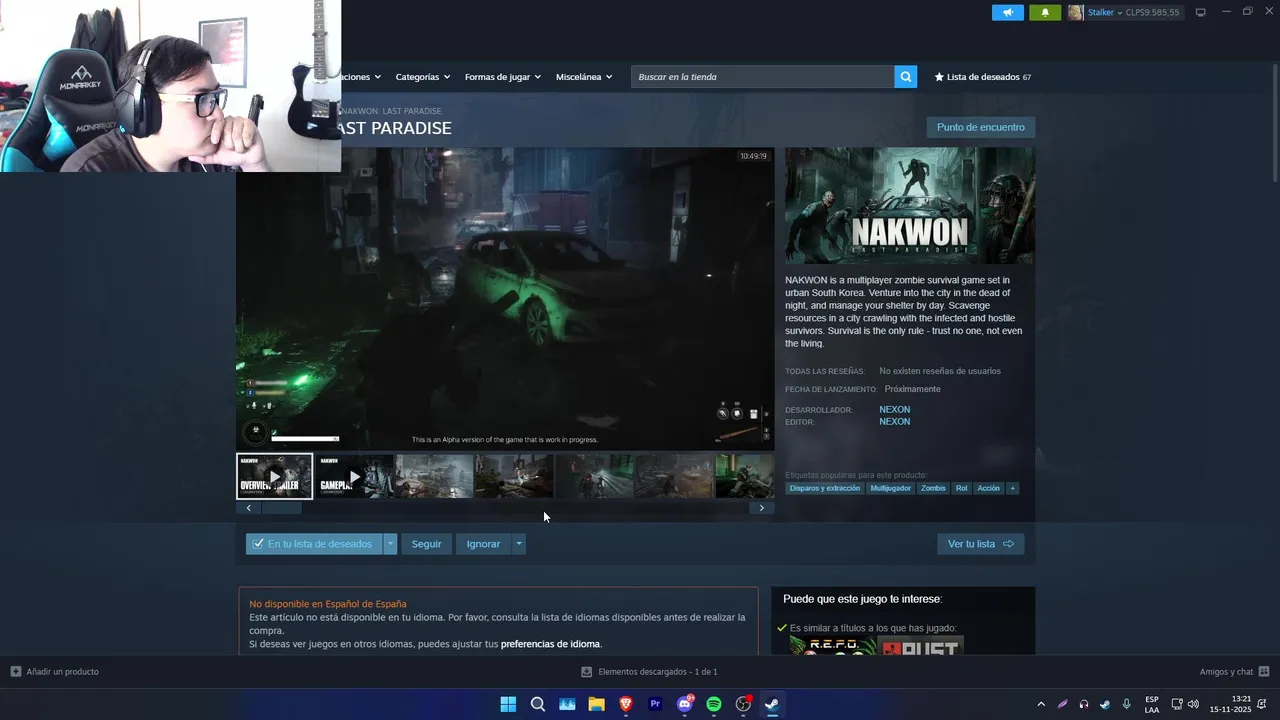Screen dimensions: 1280x720
Task: Click the right arrow of the media strip
Action: click(761, 508)
